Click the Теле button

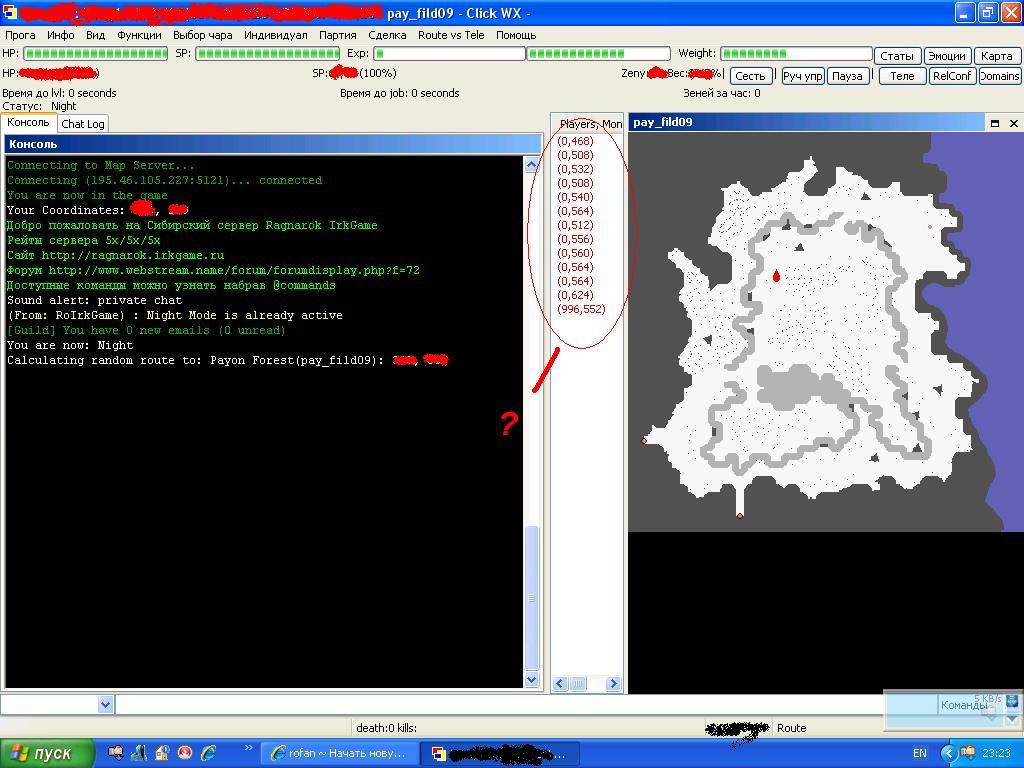point(903,76)
